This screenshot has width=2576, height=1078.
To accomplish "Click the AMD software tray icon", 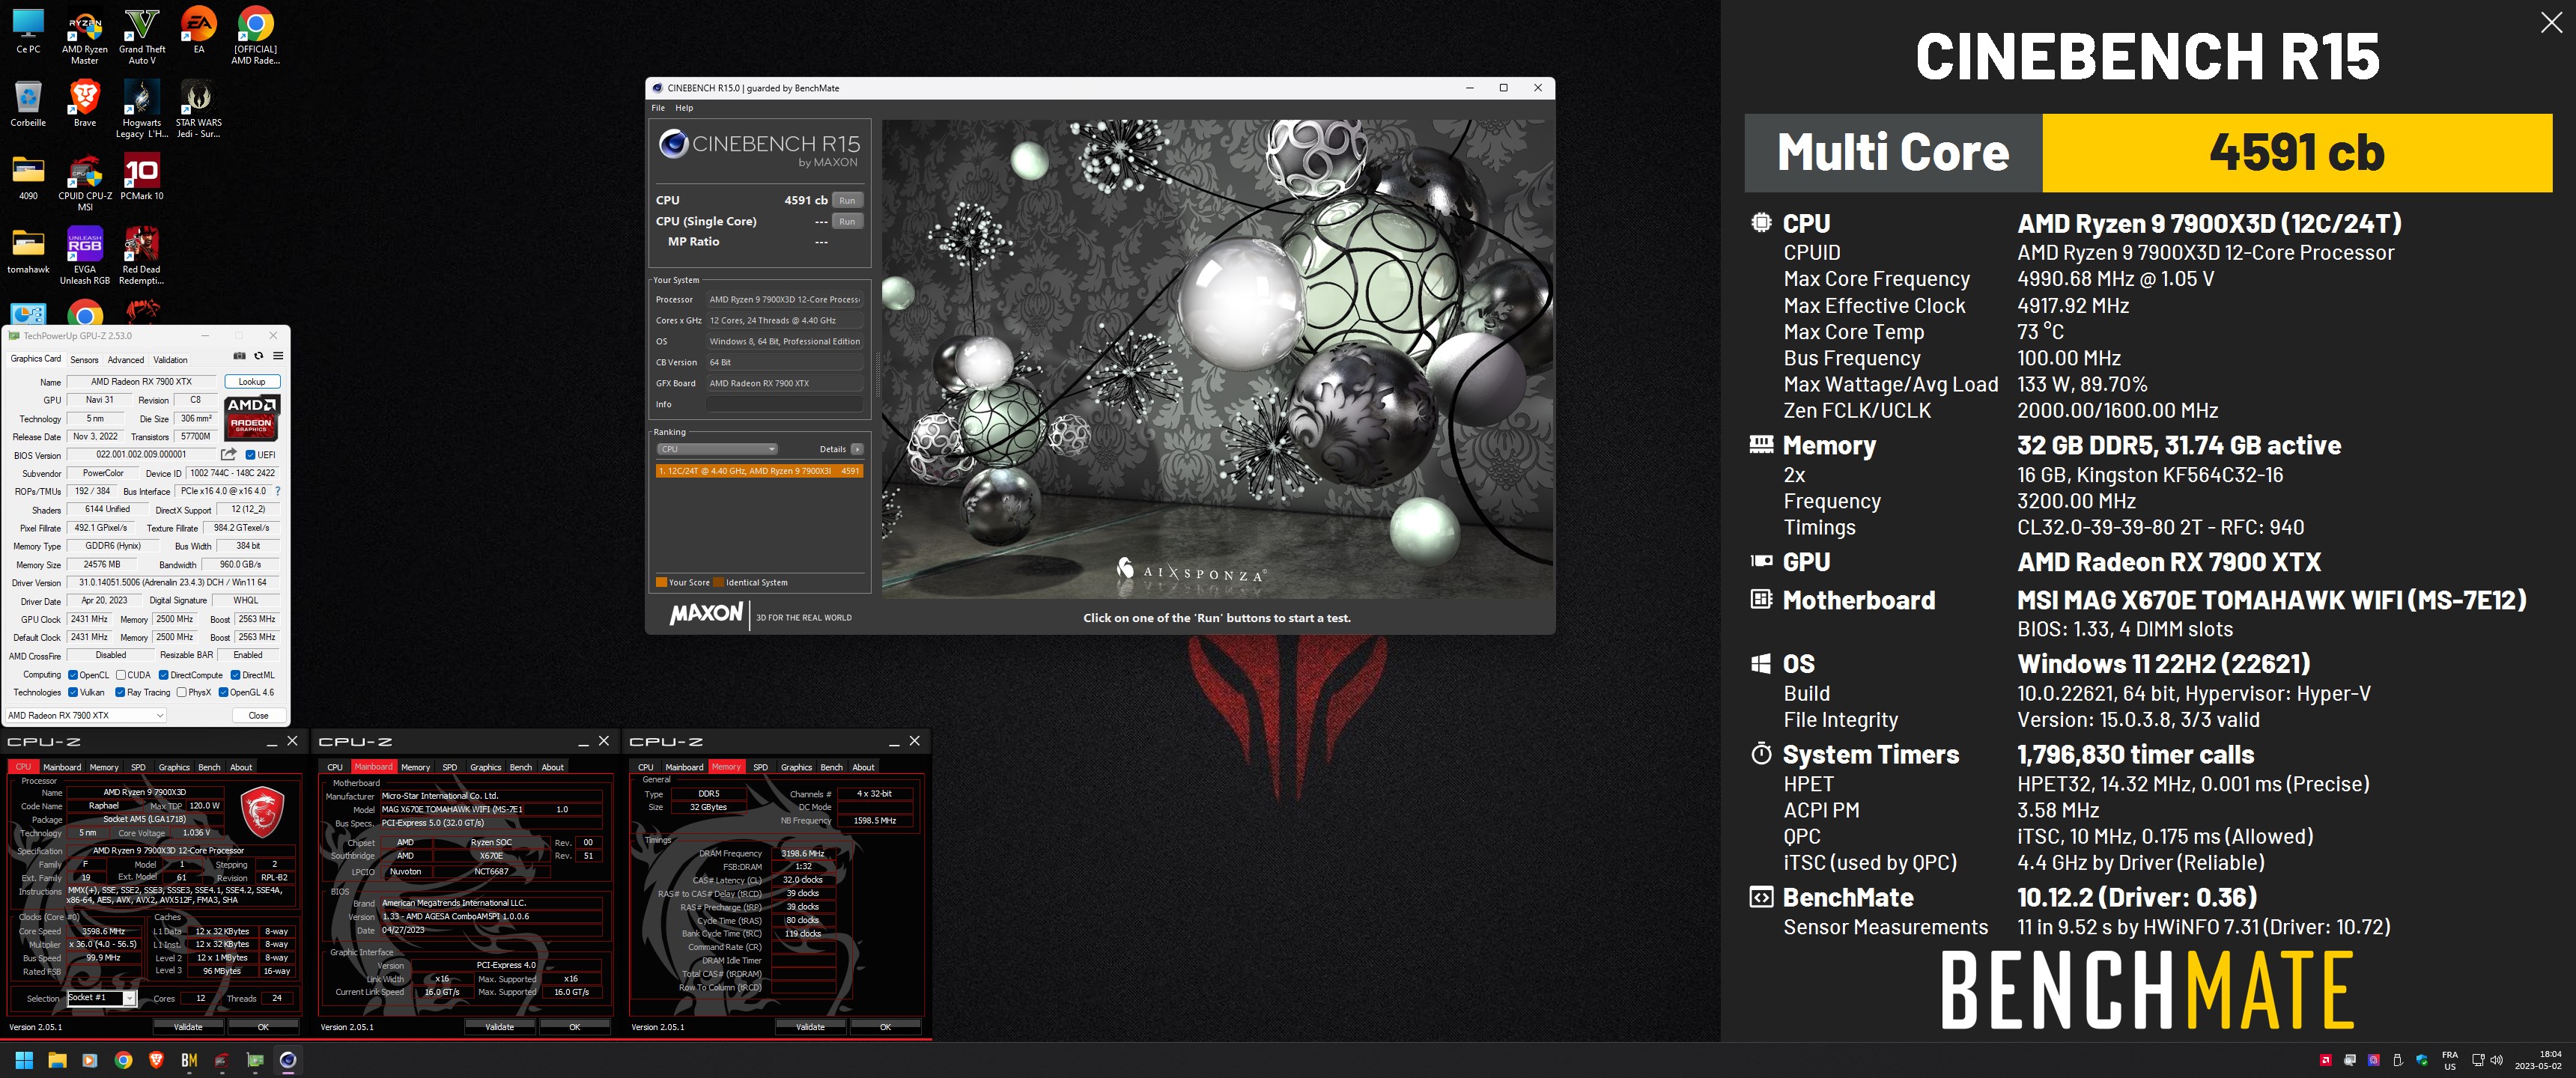I will coord(2326,1060).
